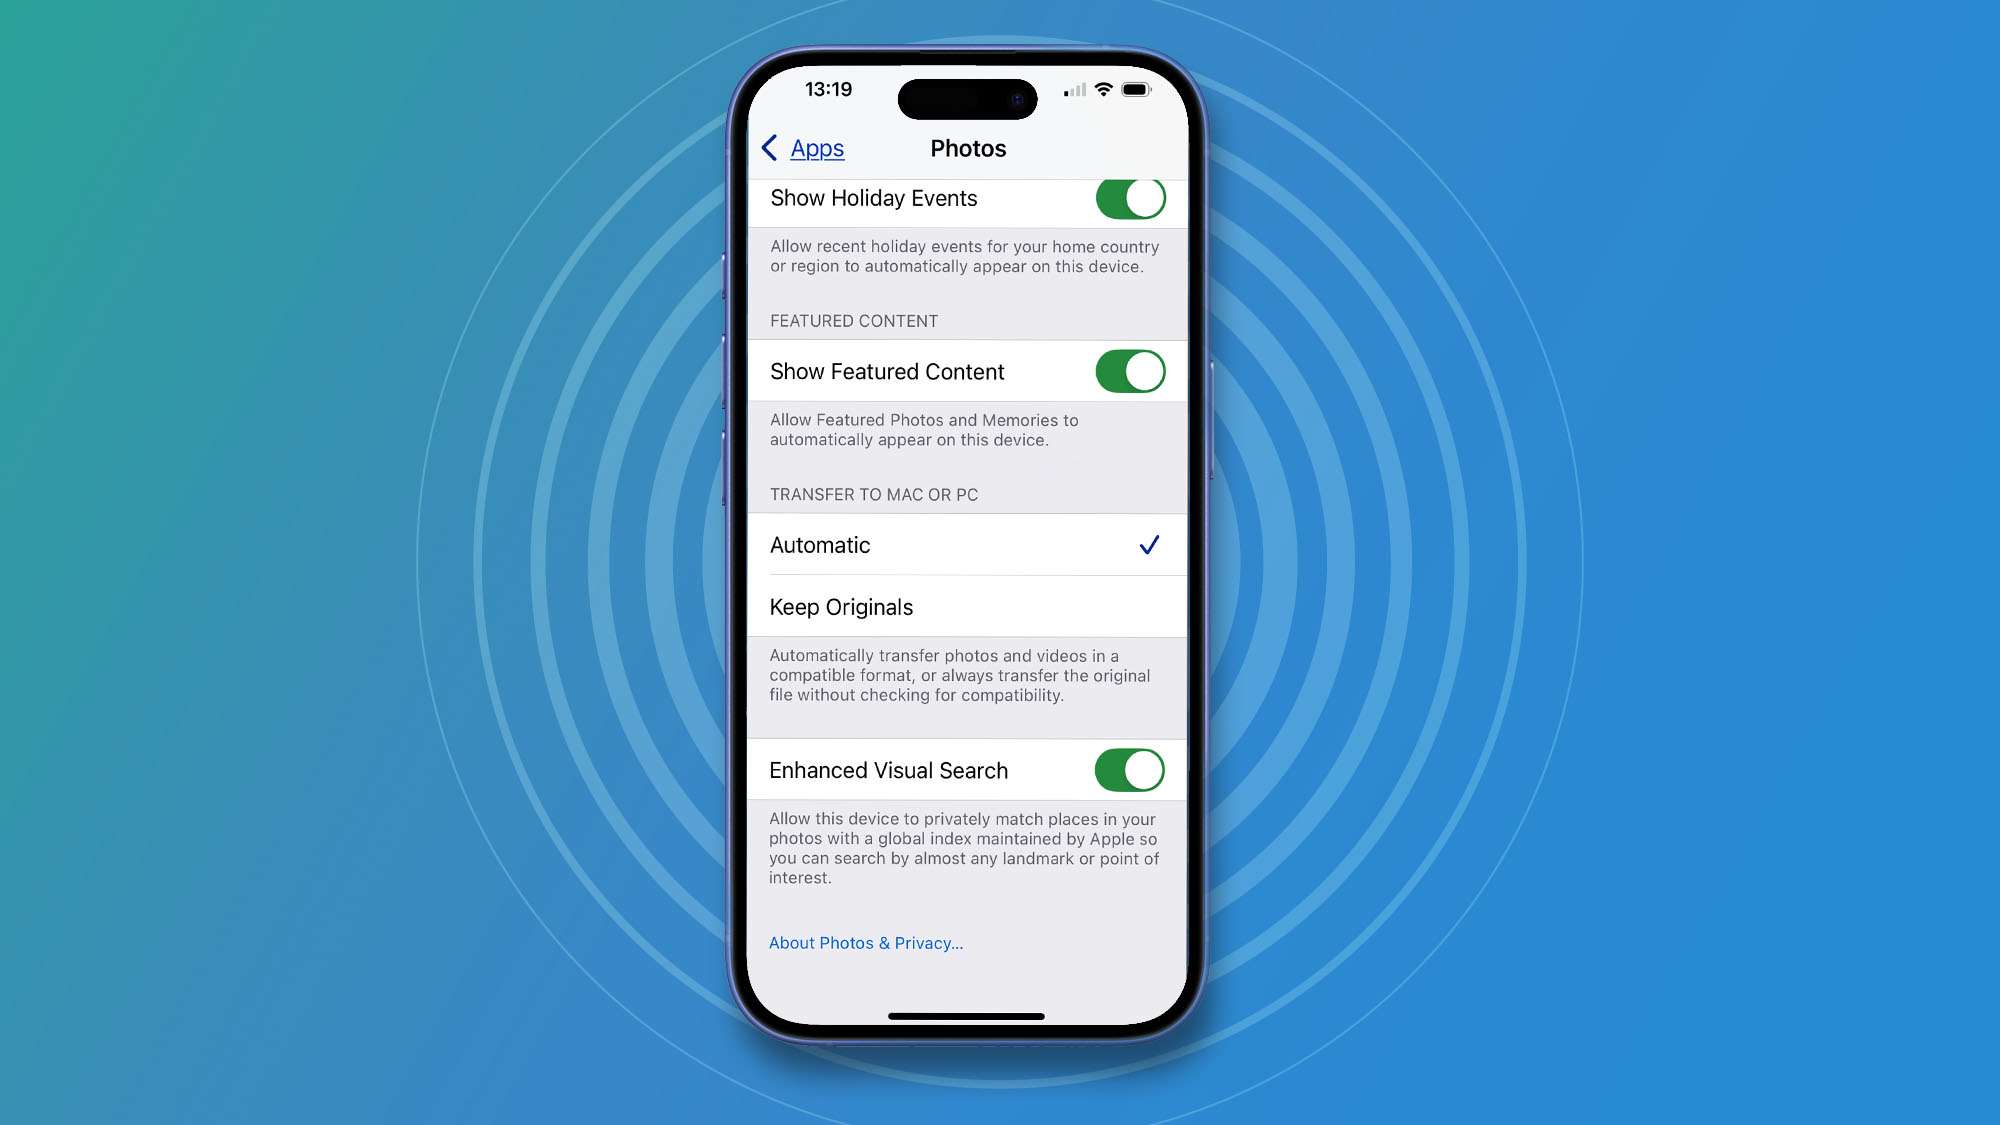Select Keep Originals transfer option
2000x1125 pixels.
coord(966,606)
